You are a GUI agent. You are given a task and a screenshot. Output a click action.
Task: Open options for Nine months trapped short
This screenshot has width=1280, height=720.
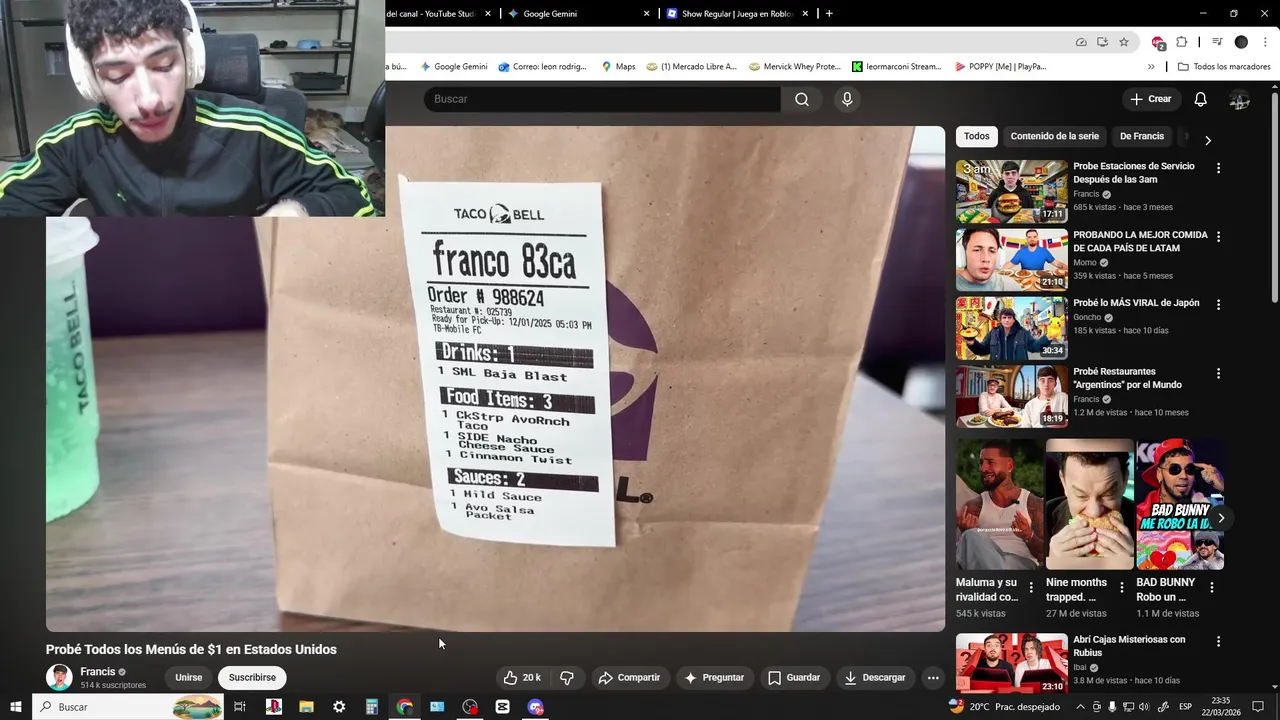click(x=1121, y=588)
